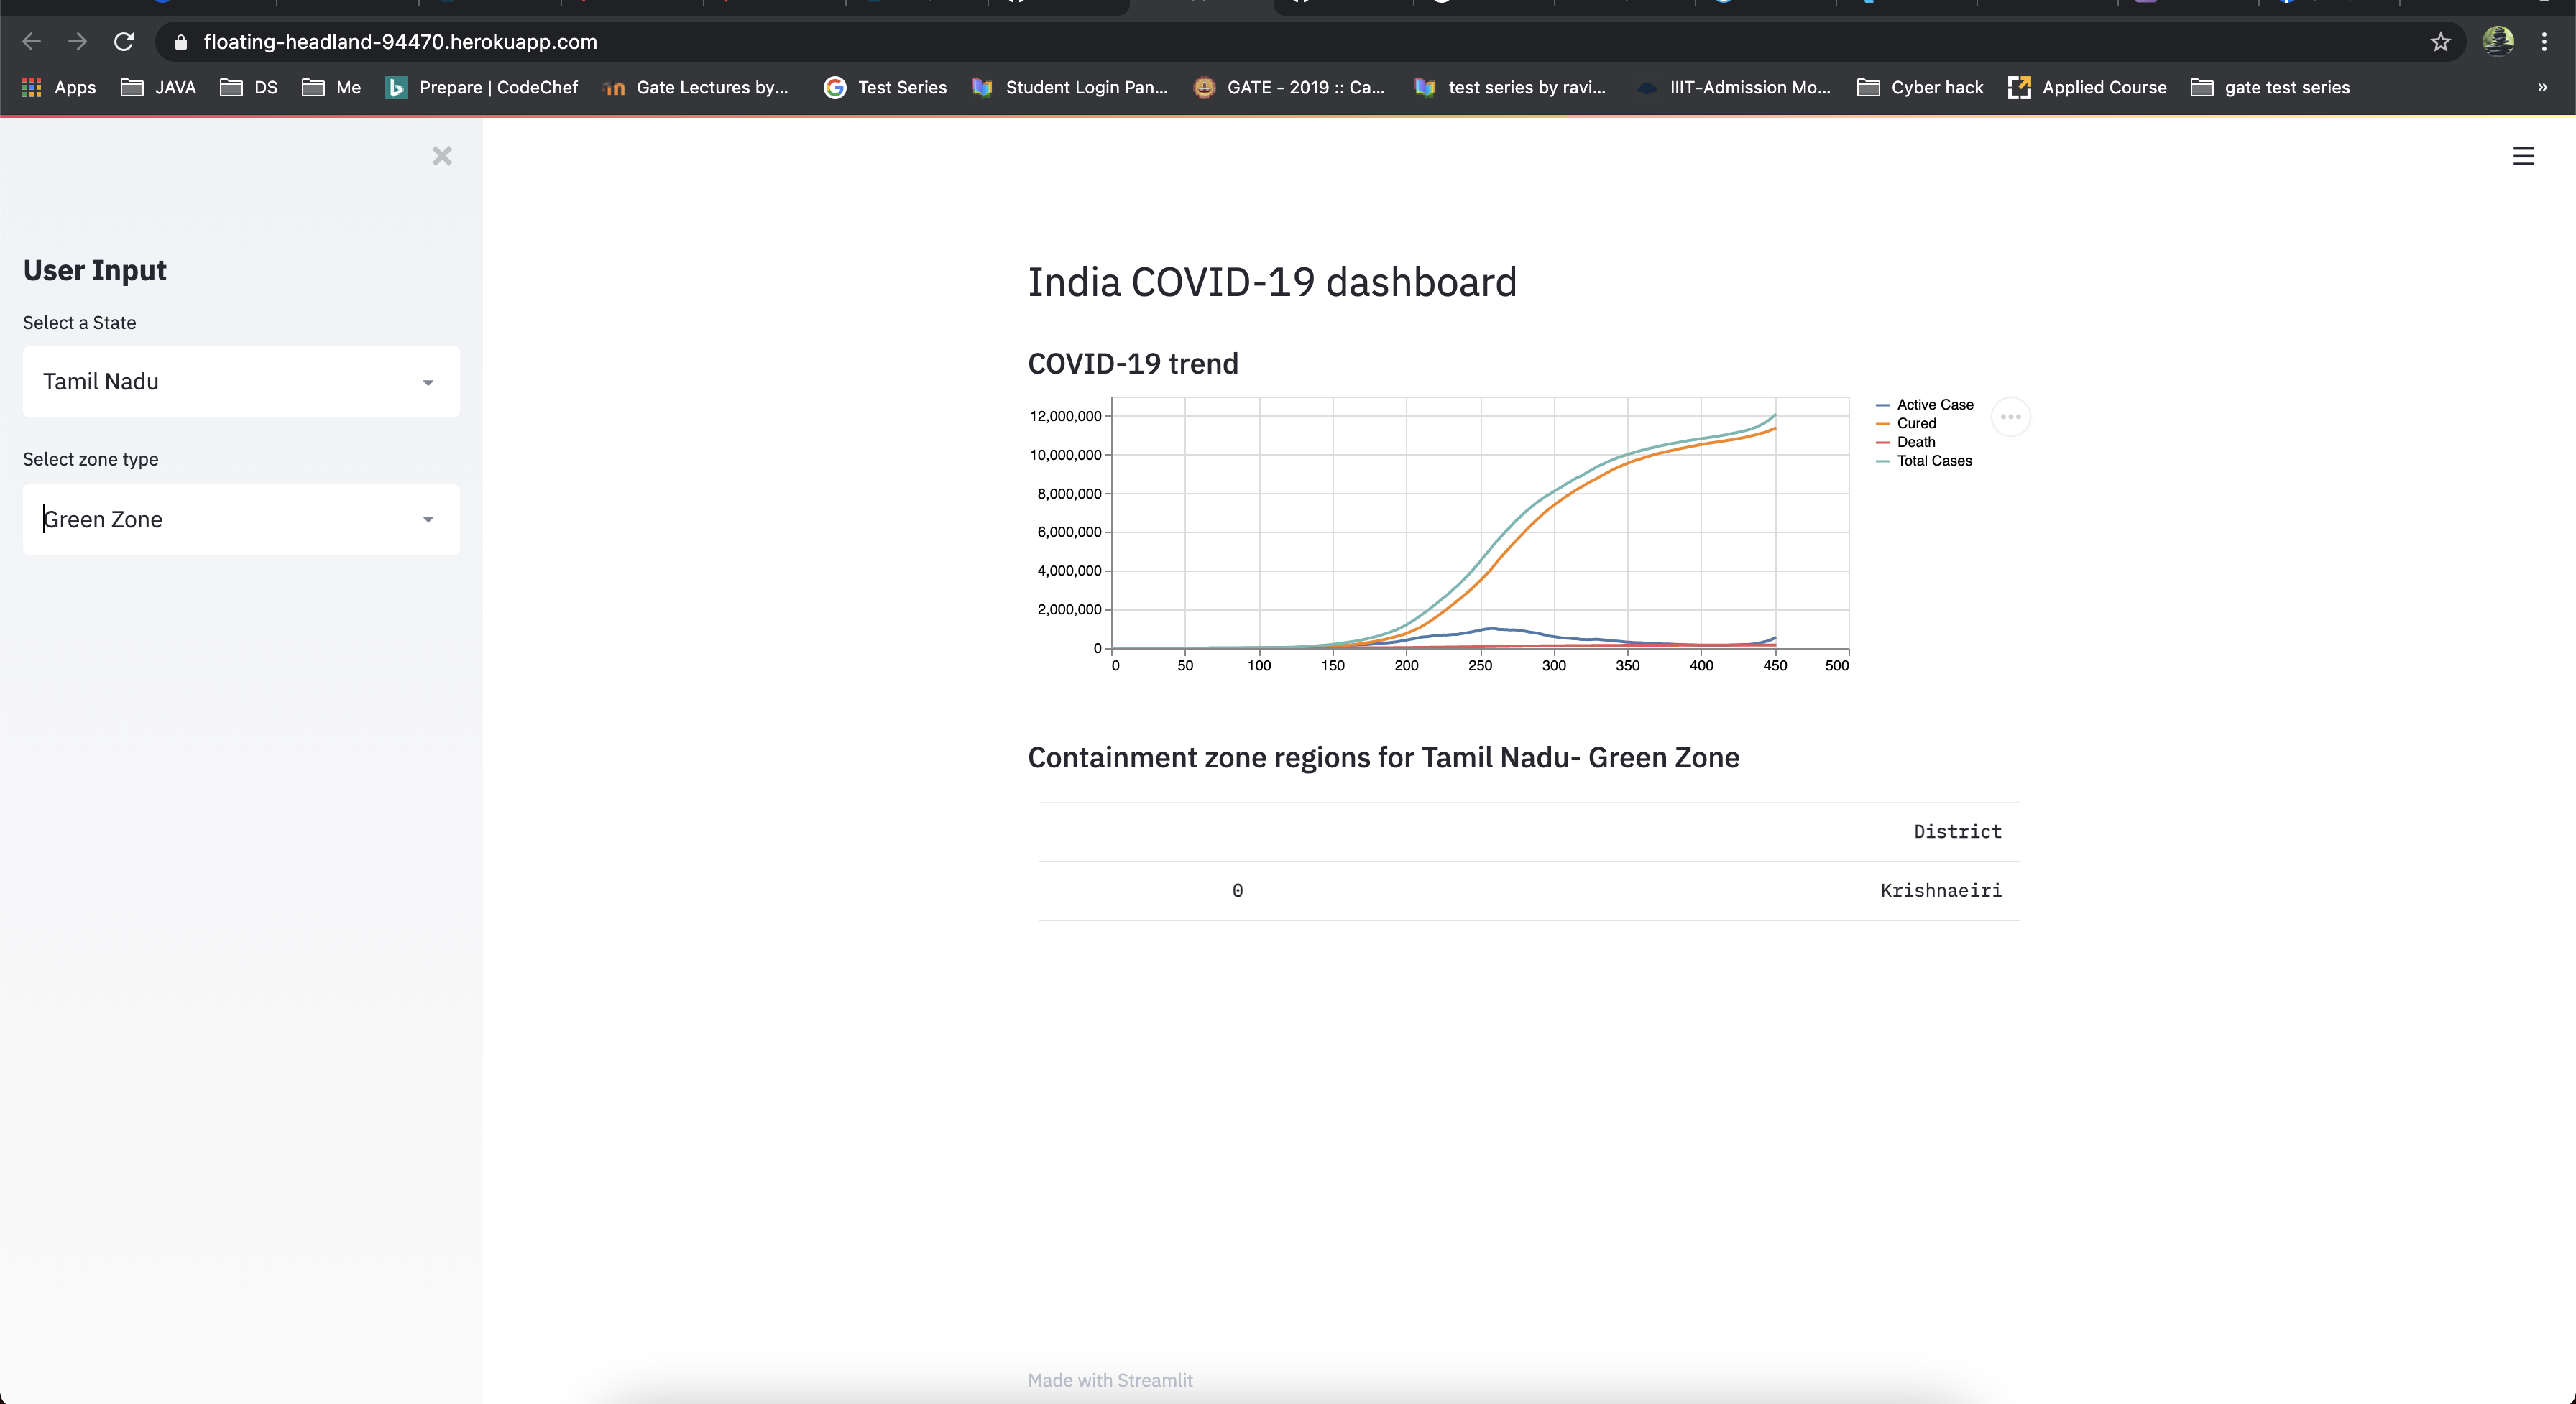The image size is (2576, 1404).
Task: Go back with browser arrow
Action: point(32,42)
